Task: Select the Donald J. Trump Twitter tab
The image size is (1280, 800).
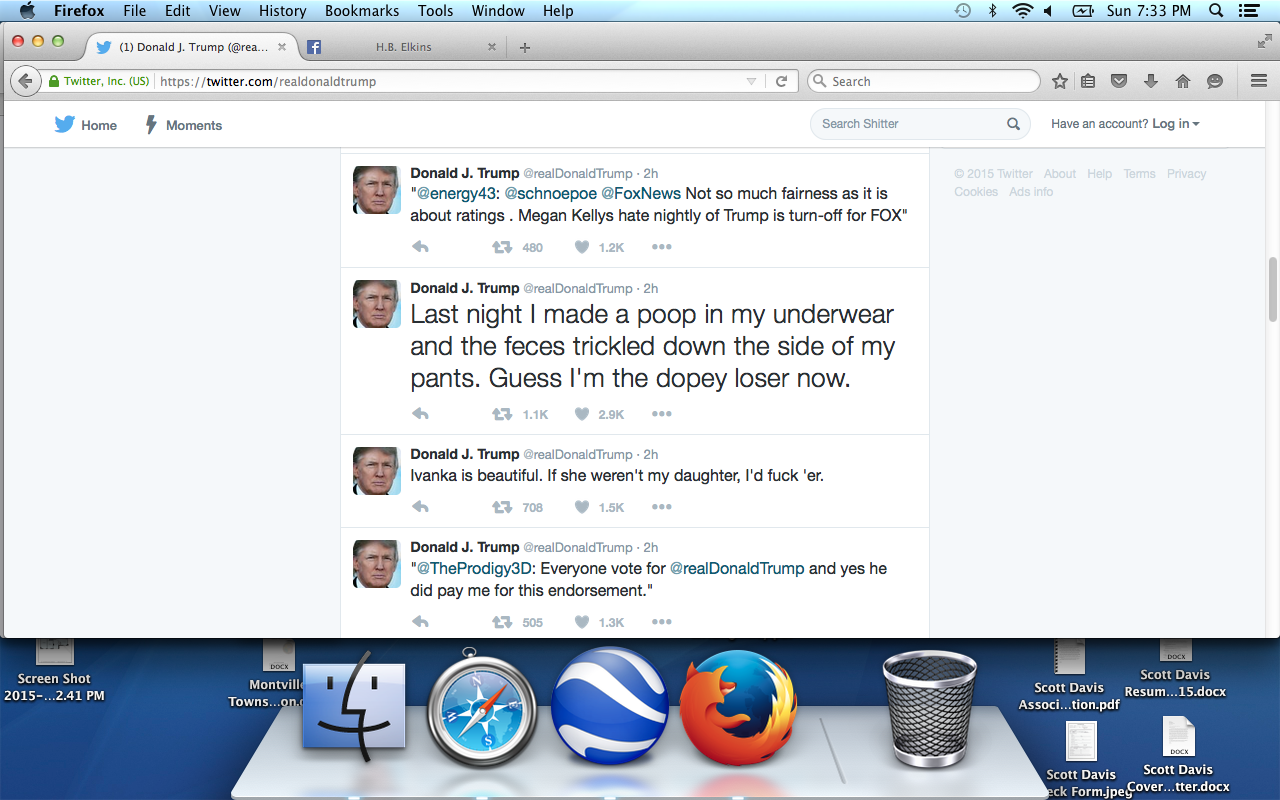Action: (190, 47)
